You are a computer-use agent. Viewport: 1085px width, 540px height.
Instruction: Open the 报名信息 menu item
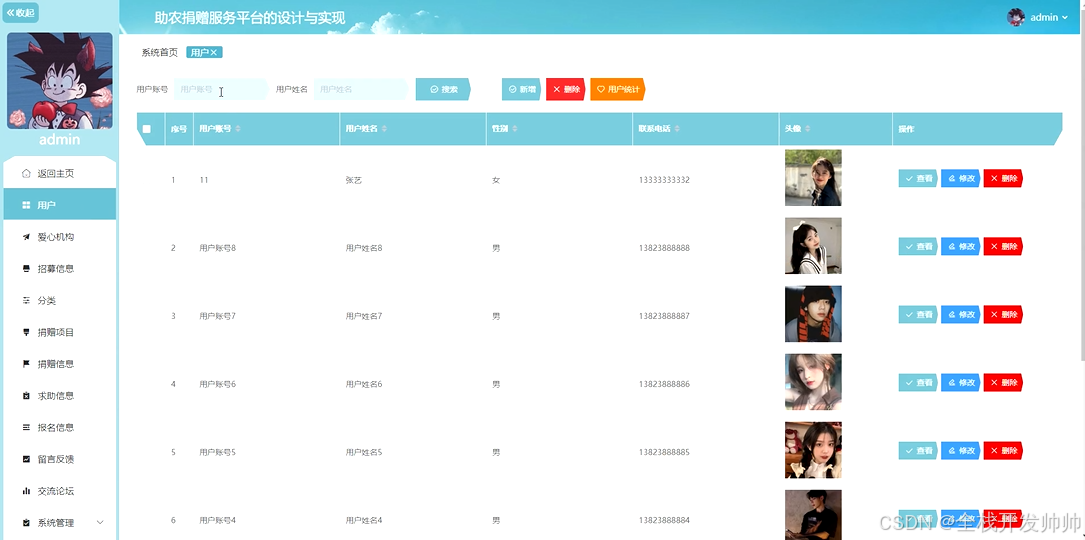60,427
